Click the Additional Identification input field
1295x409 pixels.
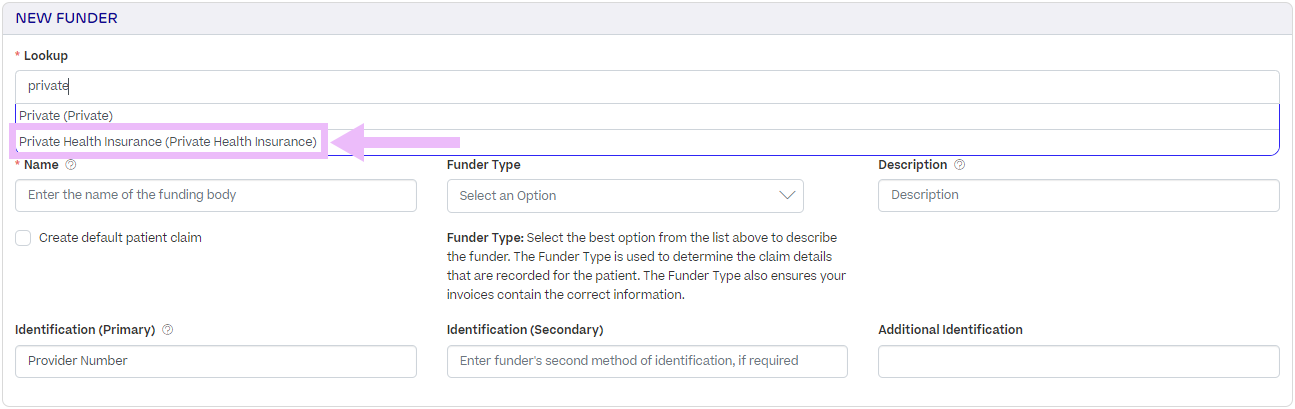coord(1079,361)
